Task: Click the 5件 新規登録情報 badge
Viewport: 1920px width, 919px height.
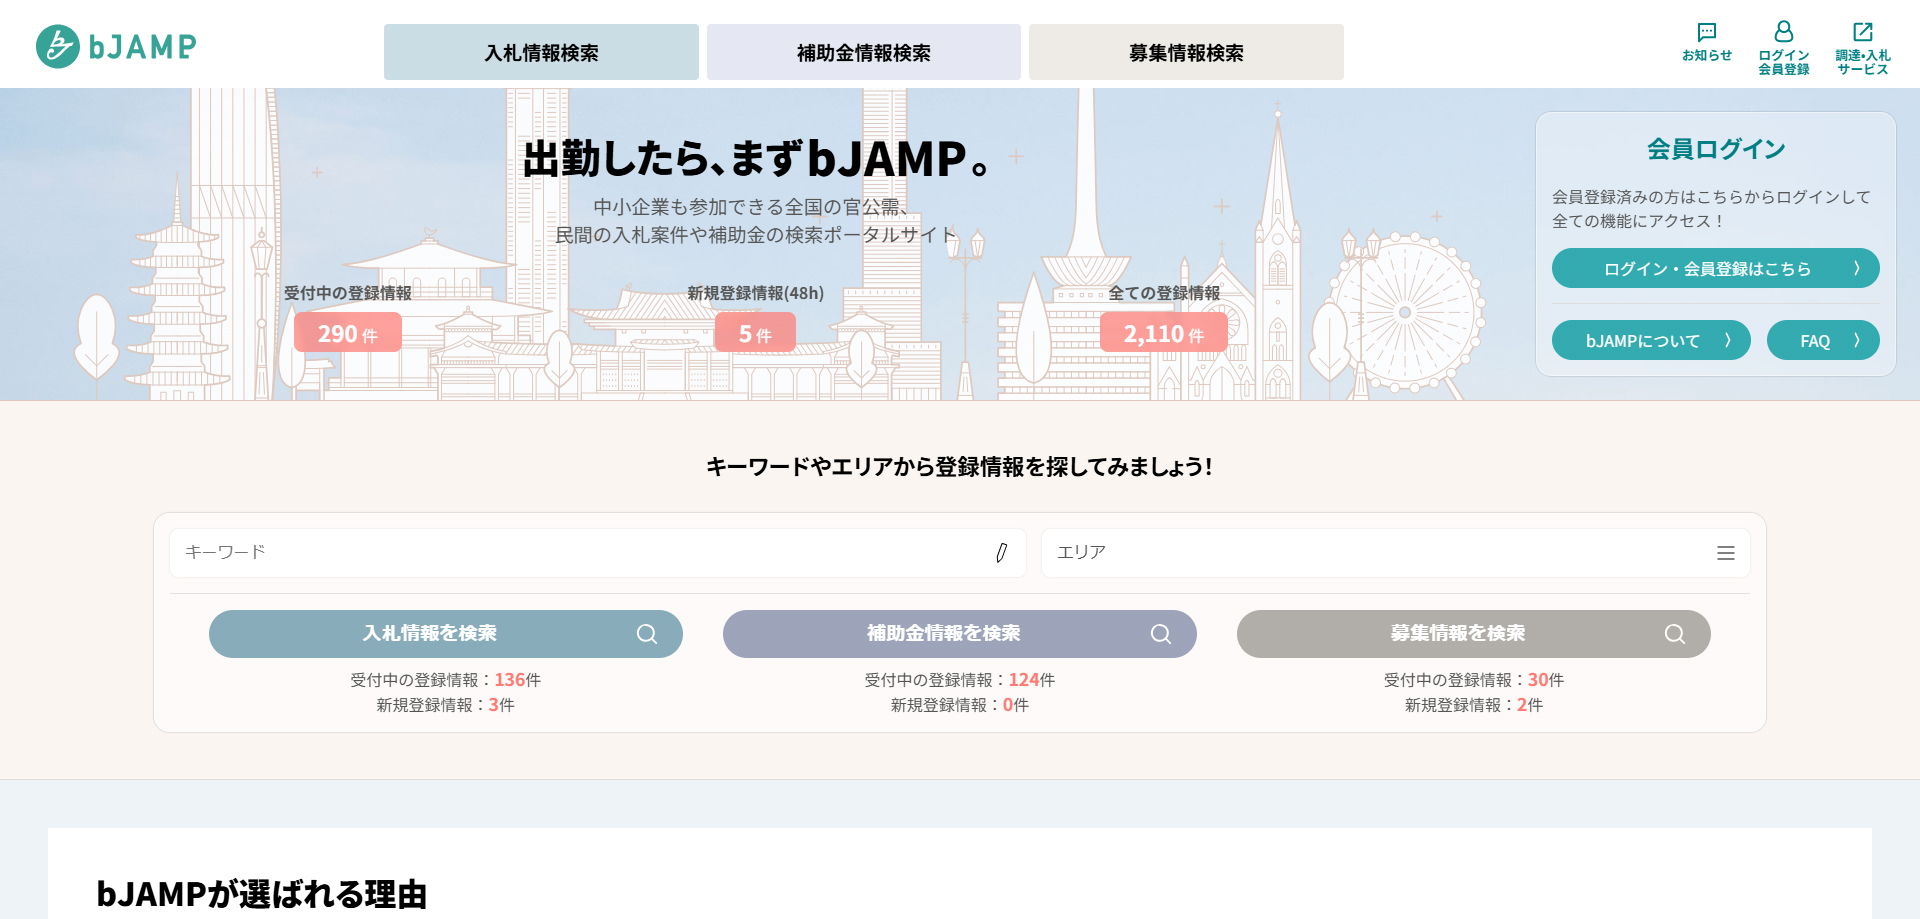Action: 755,332
